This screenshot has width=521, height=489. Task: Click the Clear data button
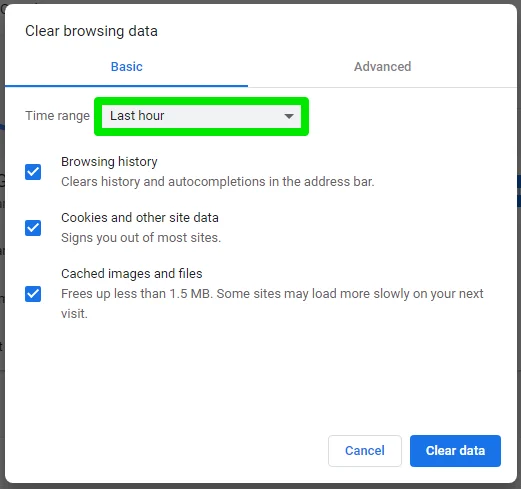coord(455,451)
